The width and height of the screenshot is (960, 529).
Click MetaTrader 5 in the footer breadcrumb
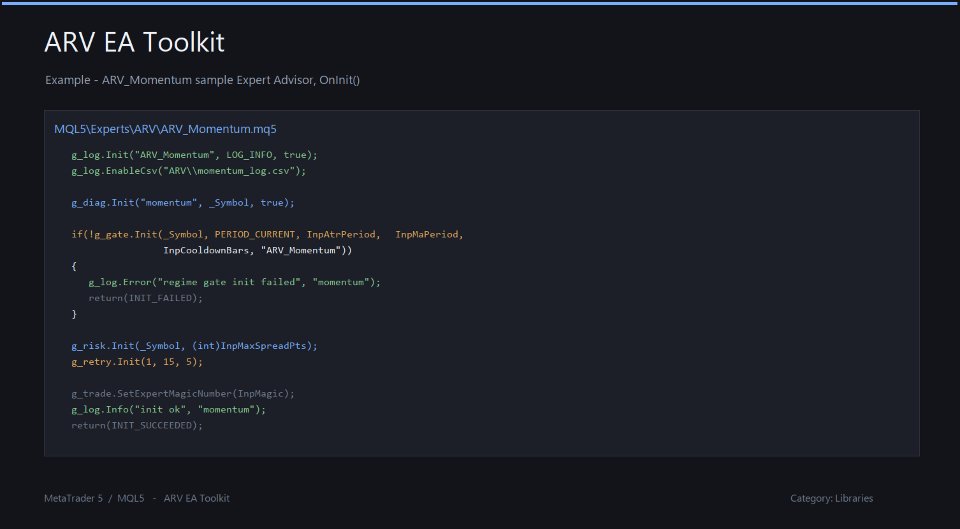click(x=73, y=498)
